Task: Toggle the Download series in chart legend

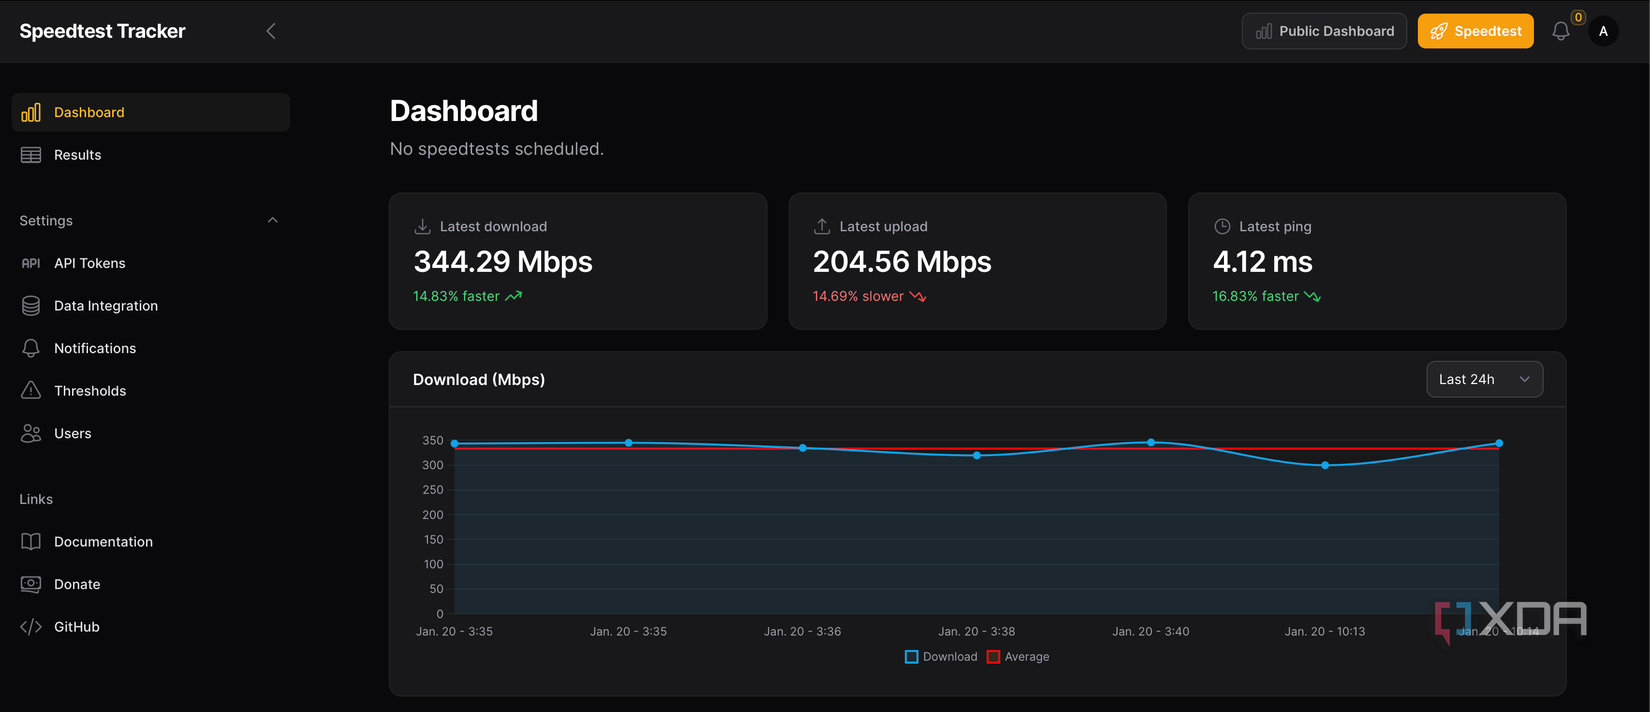Action: [941, 657]
